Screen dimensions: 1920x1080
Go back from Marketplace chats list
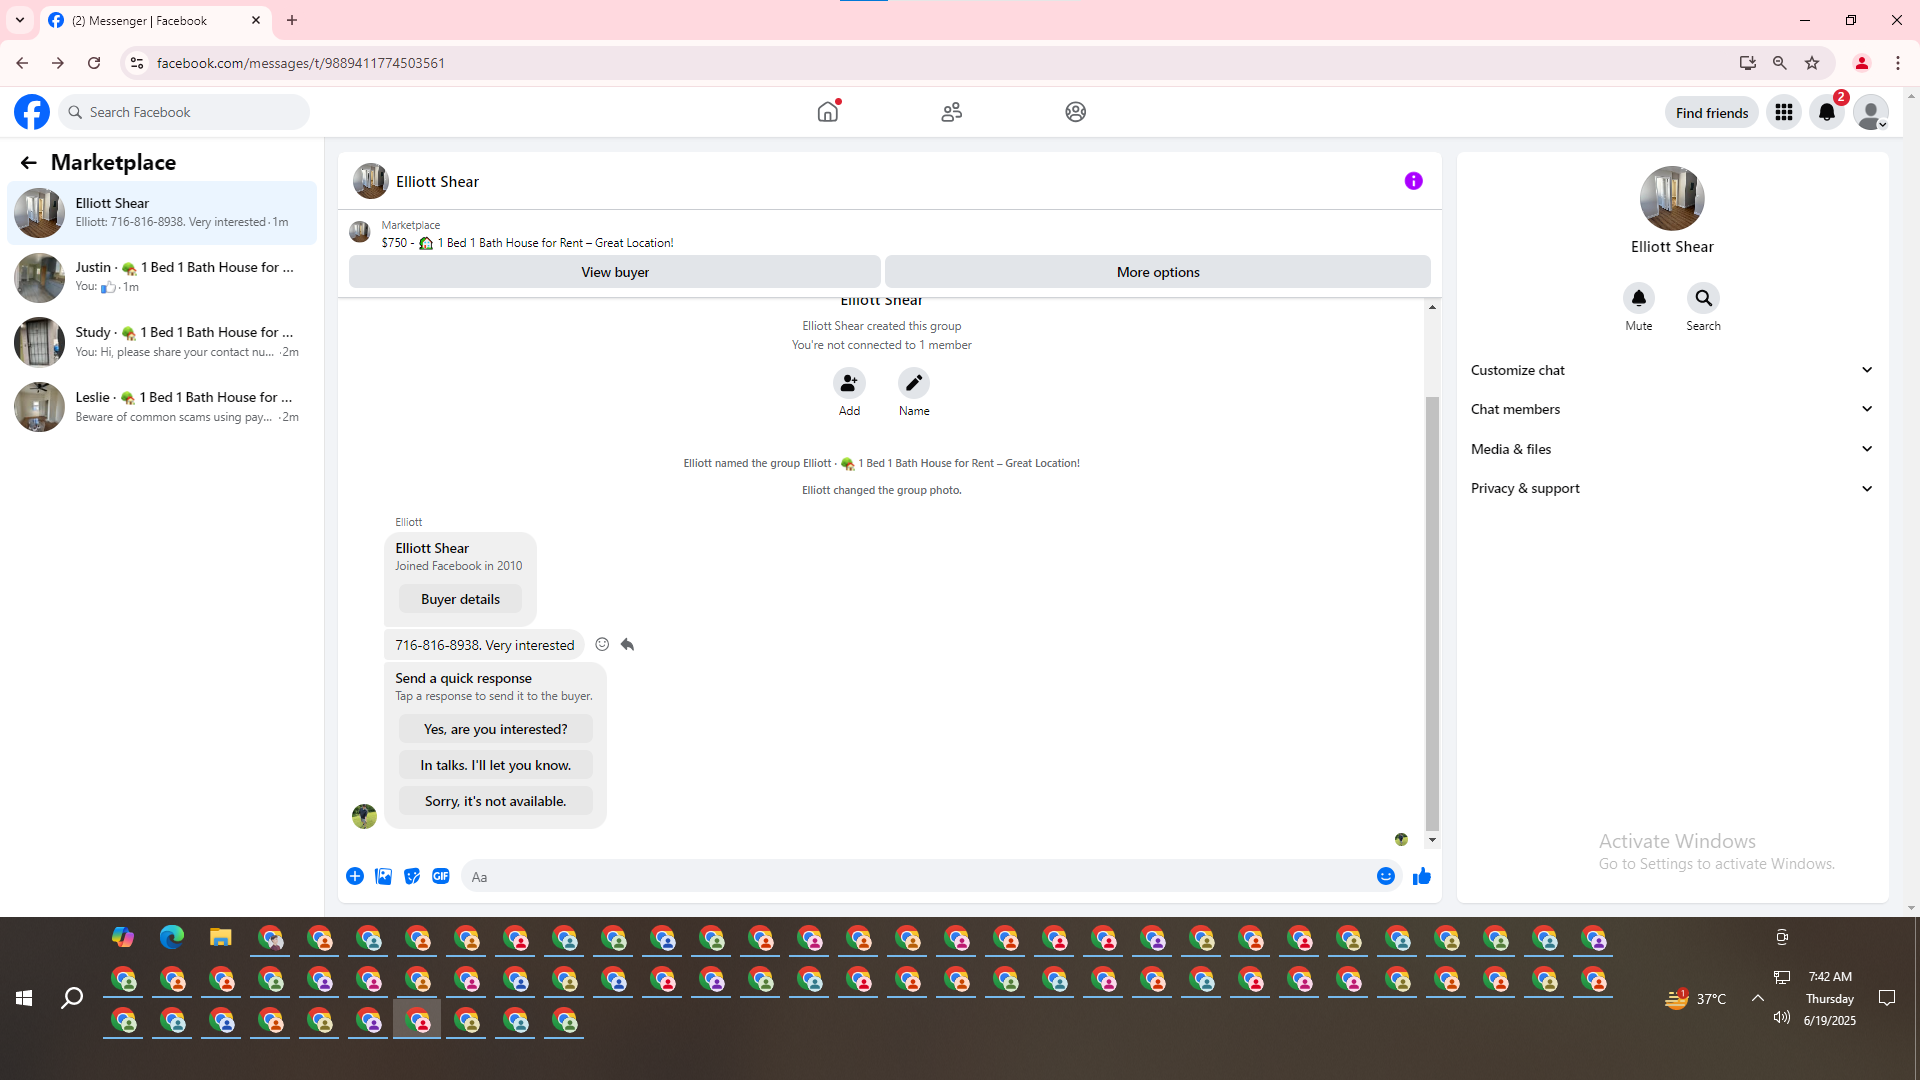[28, 162]
